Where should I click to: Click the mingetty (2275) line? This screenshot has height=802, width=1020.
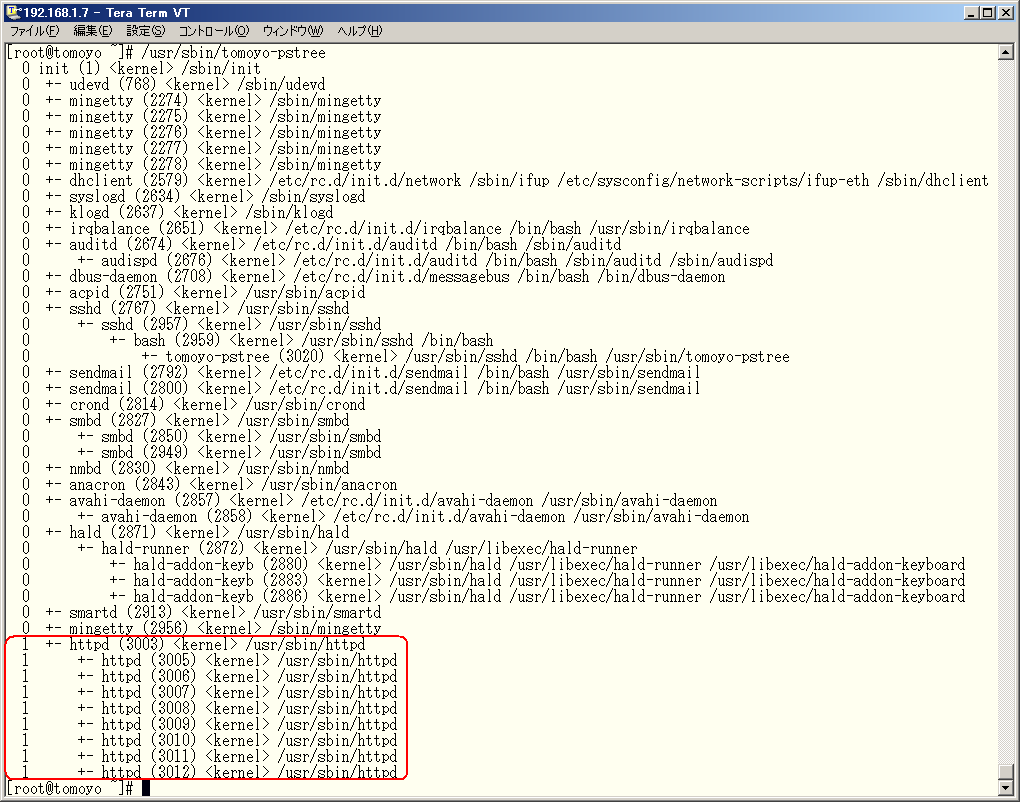click(x=201, y=116)
